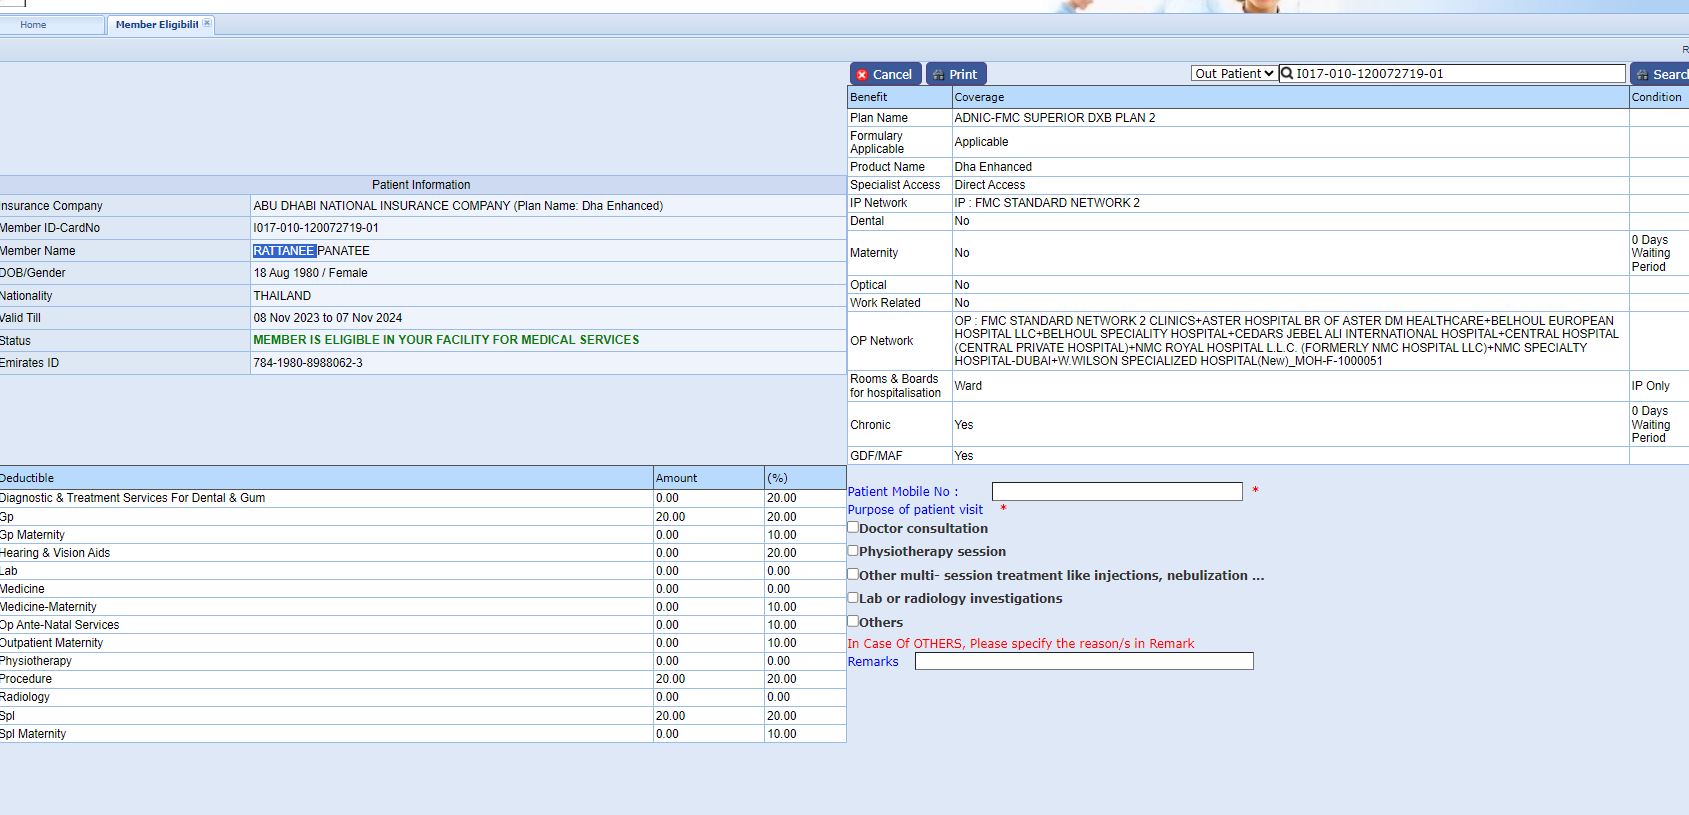This screenshot has width=1689, height=815.
Task: Click the printer icon on Print
Action: coord(938,75)
